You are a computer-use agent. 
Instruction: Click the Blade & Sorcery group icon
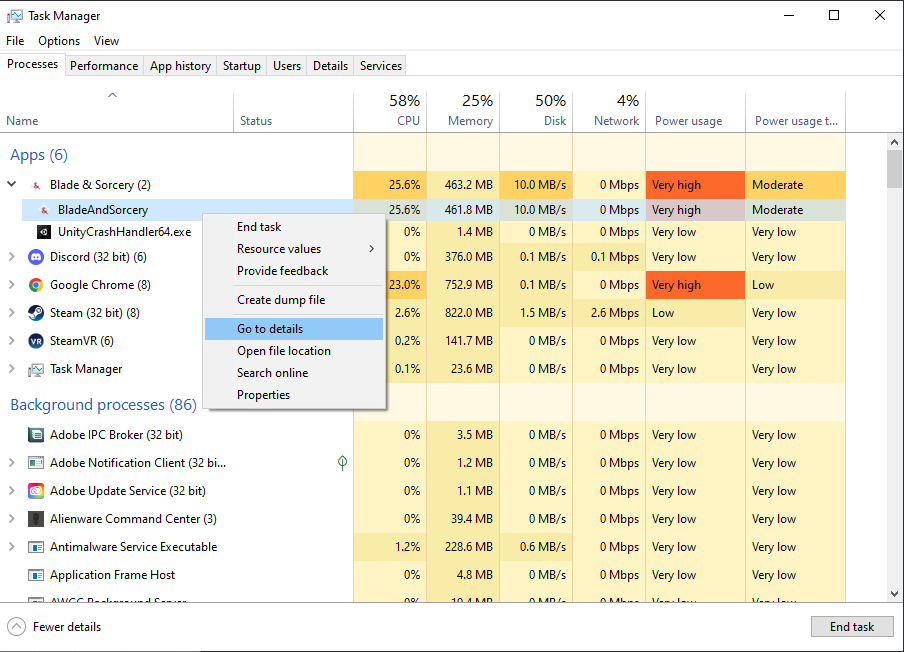coord(36,185)
